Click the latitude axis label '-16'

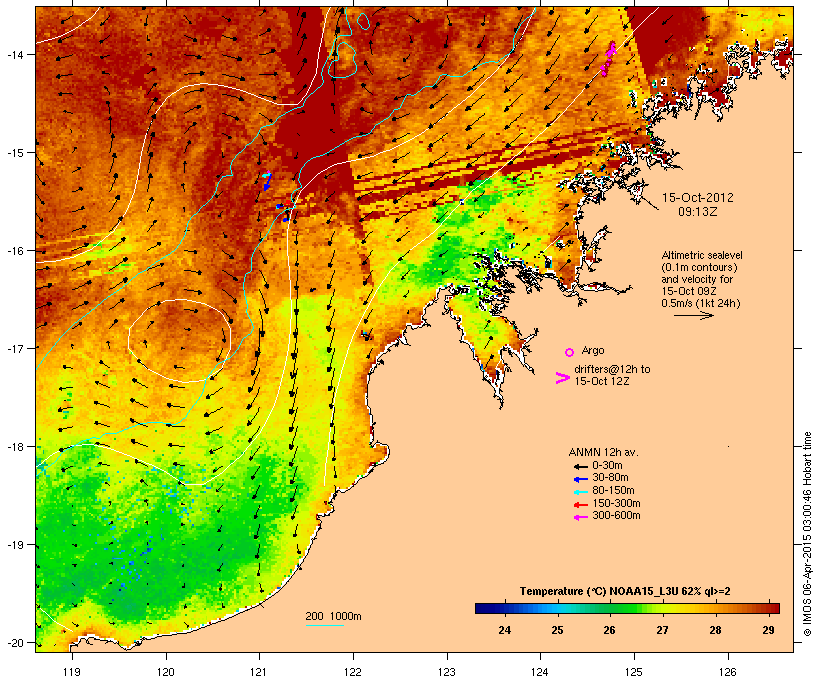tap(14, 251)
